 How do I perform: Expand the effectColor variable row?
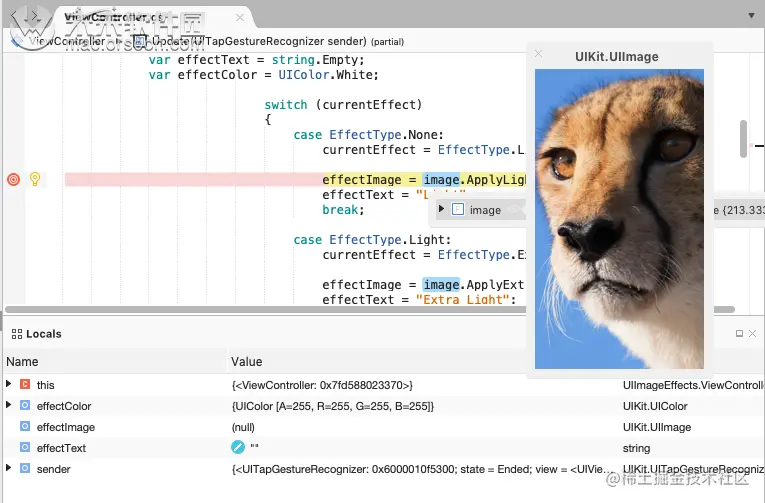(x=8, y=405)
